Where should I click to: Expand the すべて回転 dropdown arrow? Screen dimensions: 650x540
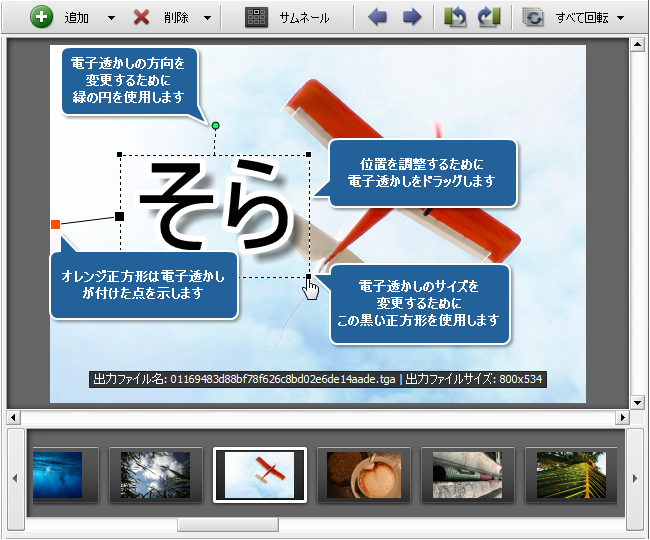621,18
